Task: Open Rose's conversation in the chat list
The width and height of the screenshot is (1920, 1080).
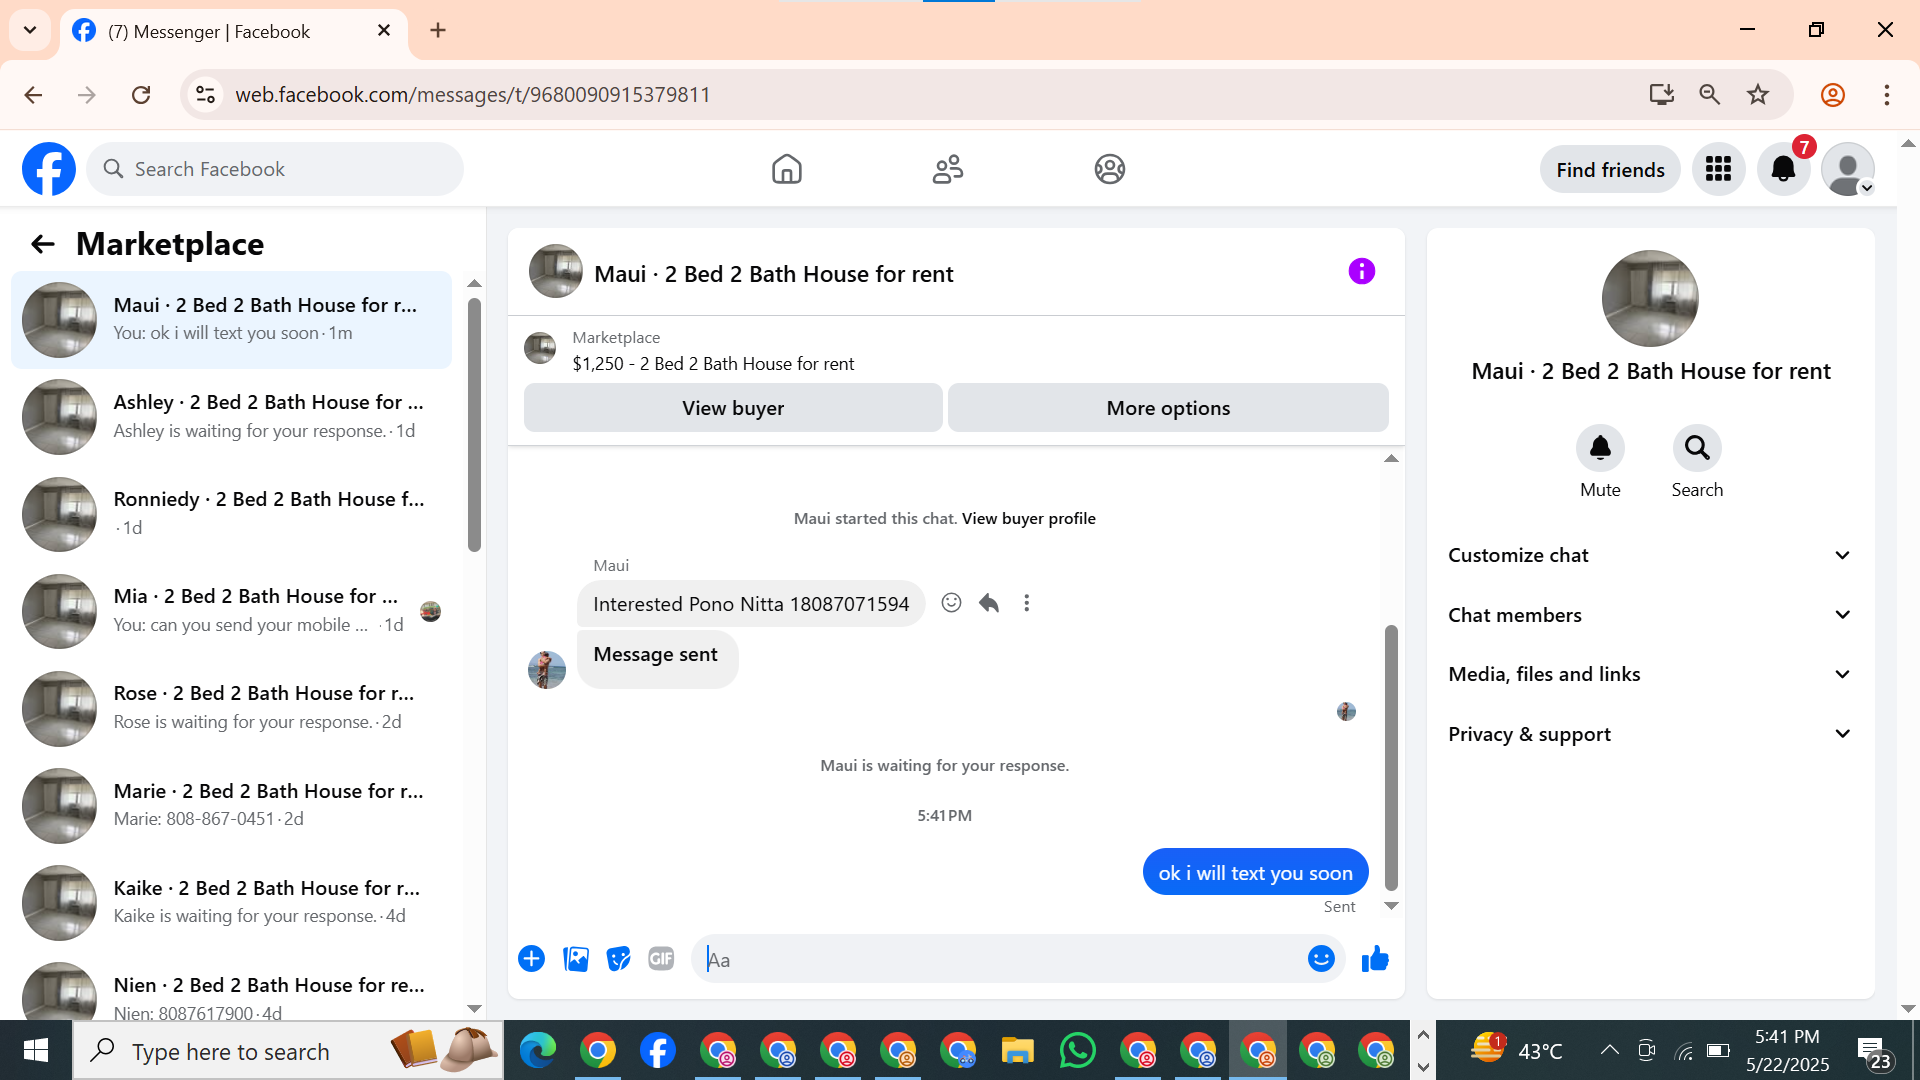Action: (231, 708)
